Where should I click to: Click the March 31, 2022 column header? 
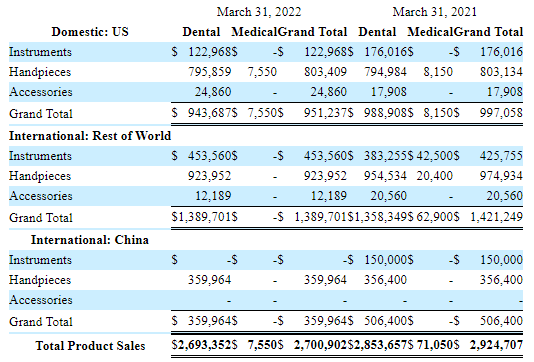pyautogui.click(x=259, y=12)
